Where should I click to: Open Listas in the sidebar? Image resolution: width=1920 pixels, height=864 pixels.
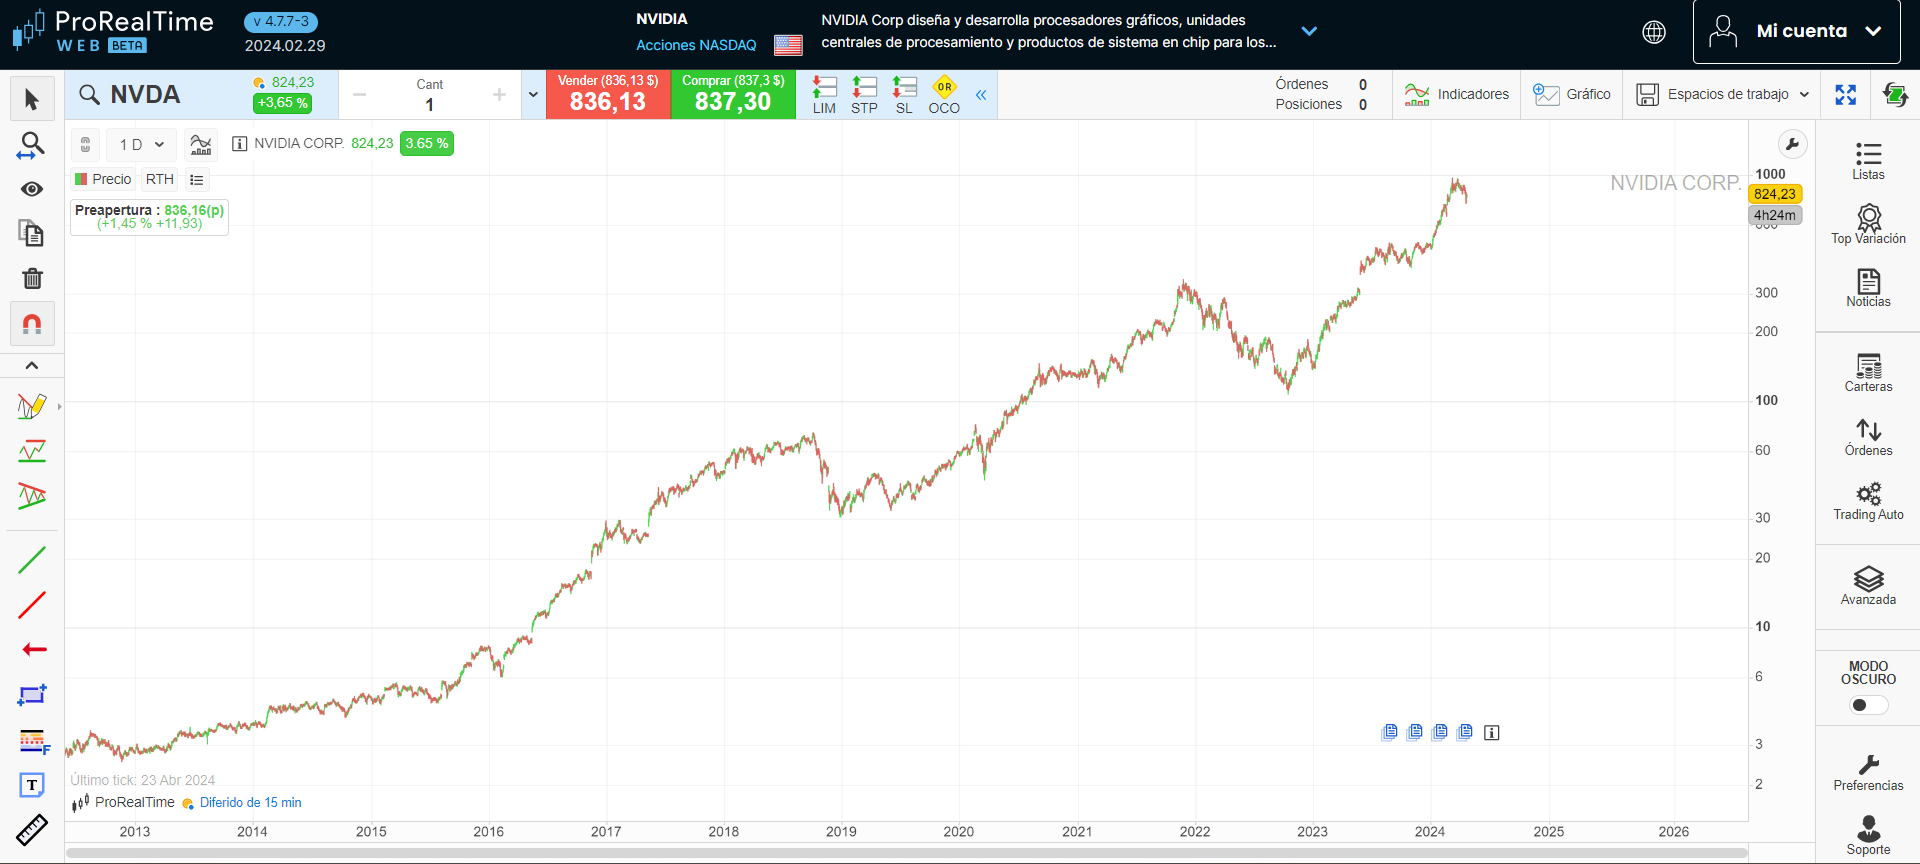point(1868,161)
